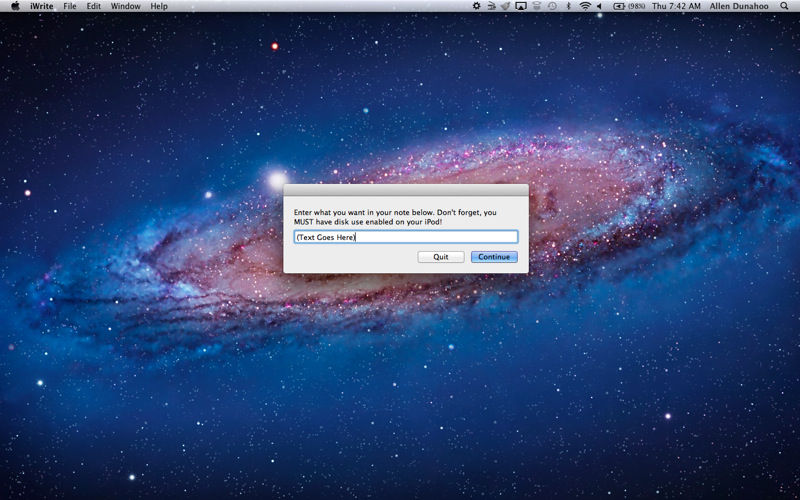The width and height of the screenshot is (800, 500).
Task: Click the clock showing Thu 7:42 AM
Action: (x=676, y=6)
